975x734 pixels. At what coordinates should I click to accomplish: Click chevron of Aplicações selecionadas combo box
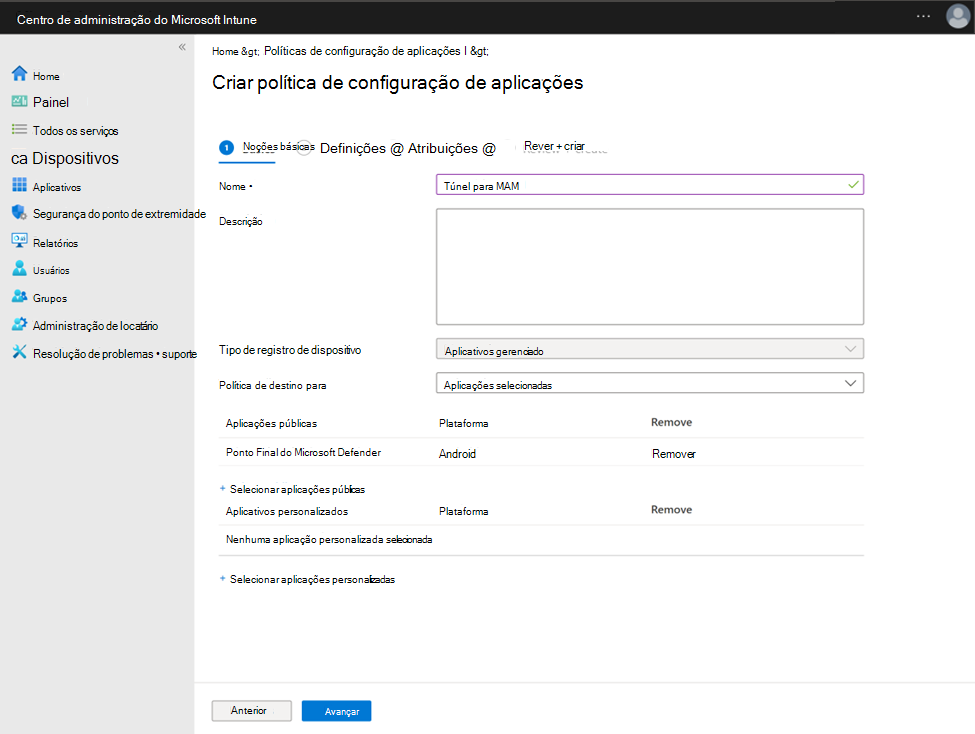click(x=850, y=383)
